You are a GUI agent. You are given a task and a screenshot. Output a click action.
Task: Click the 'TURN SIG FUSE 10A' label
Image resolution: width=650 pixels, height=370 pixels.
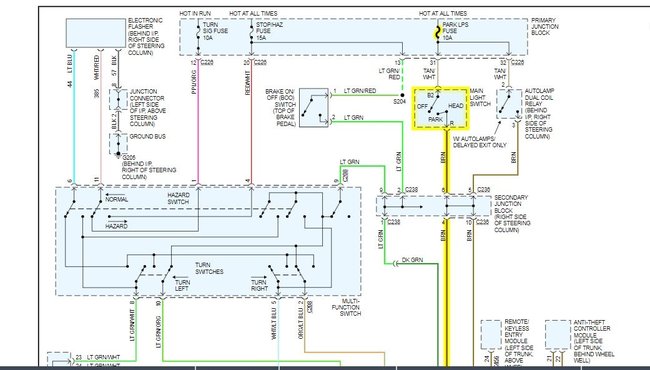click(215, 31)
